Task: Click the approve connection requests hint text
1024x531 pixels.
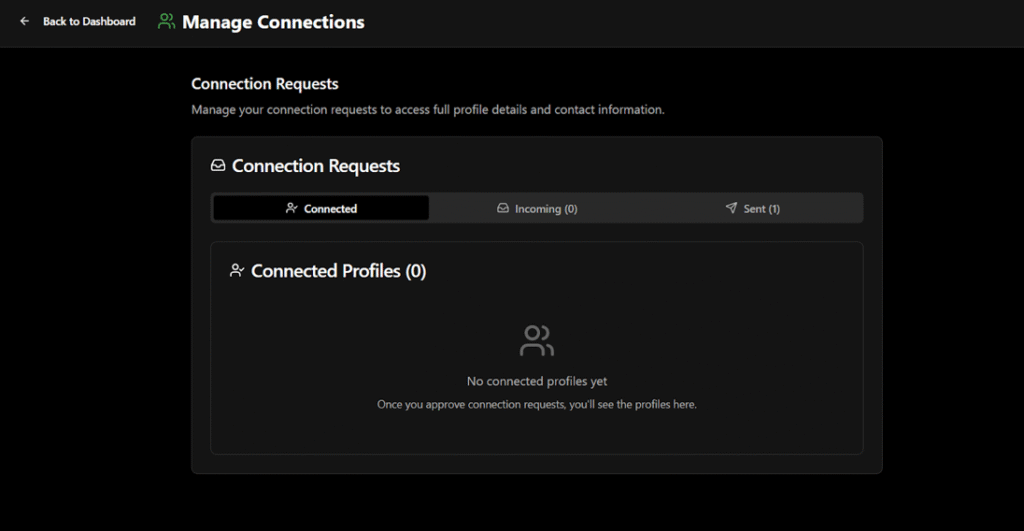Action: click(x=537, y=405)
